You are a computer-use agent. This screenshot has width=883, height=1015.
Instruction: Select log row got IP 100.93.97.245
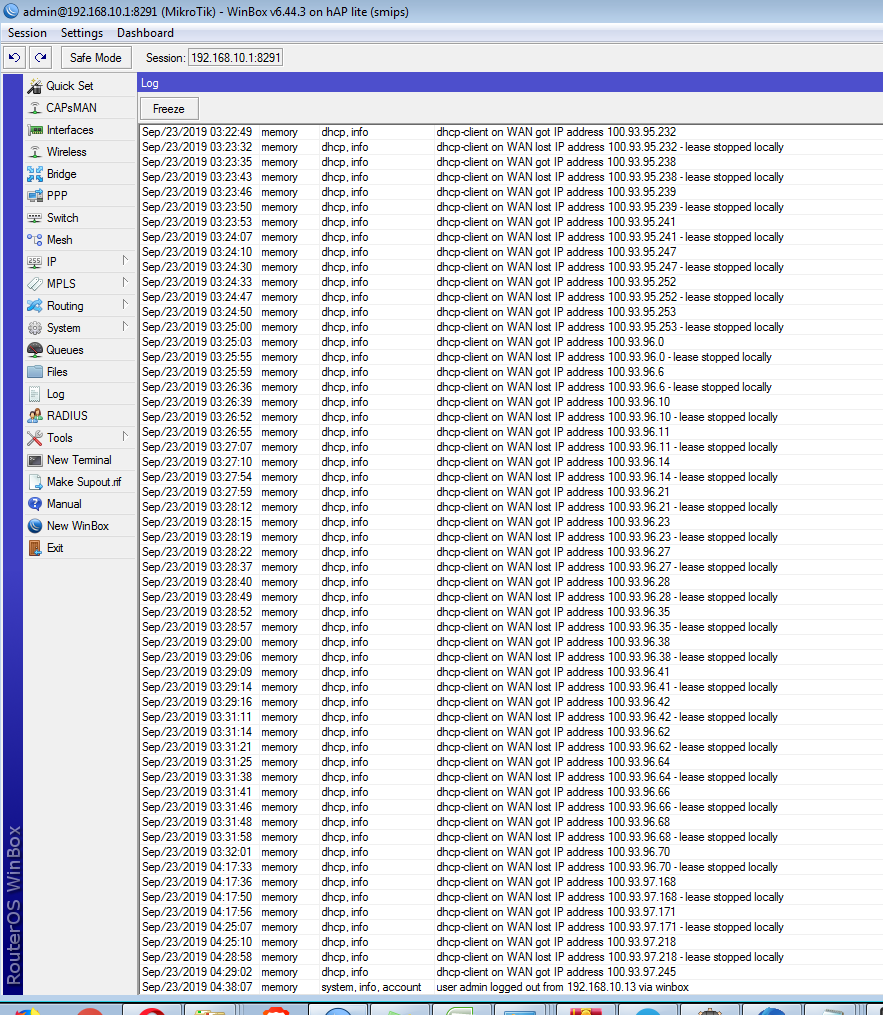coord(511,972)
